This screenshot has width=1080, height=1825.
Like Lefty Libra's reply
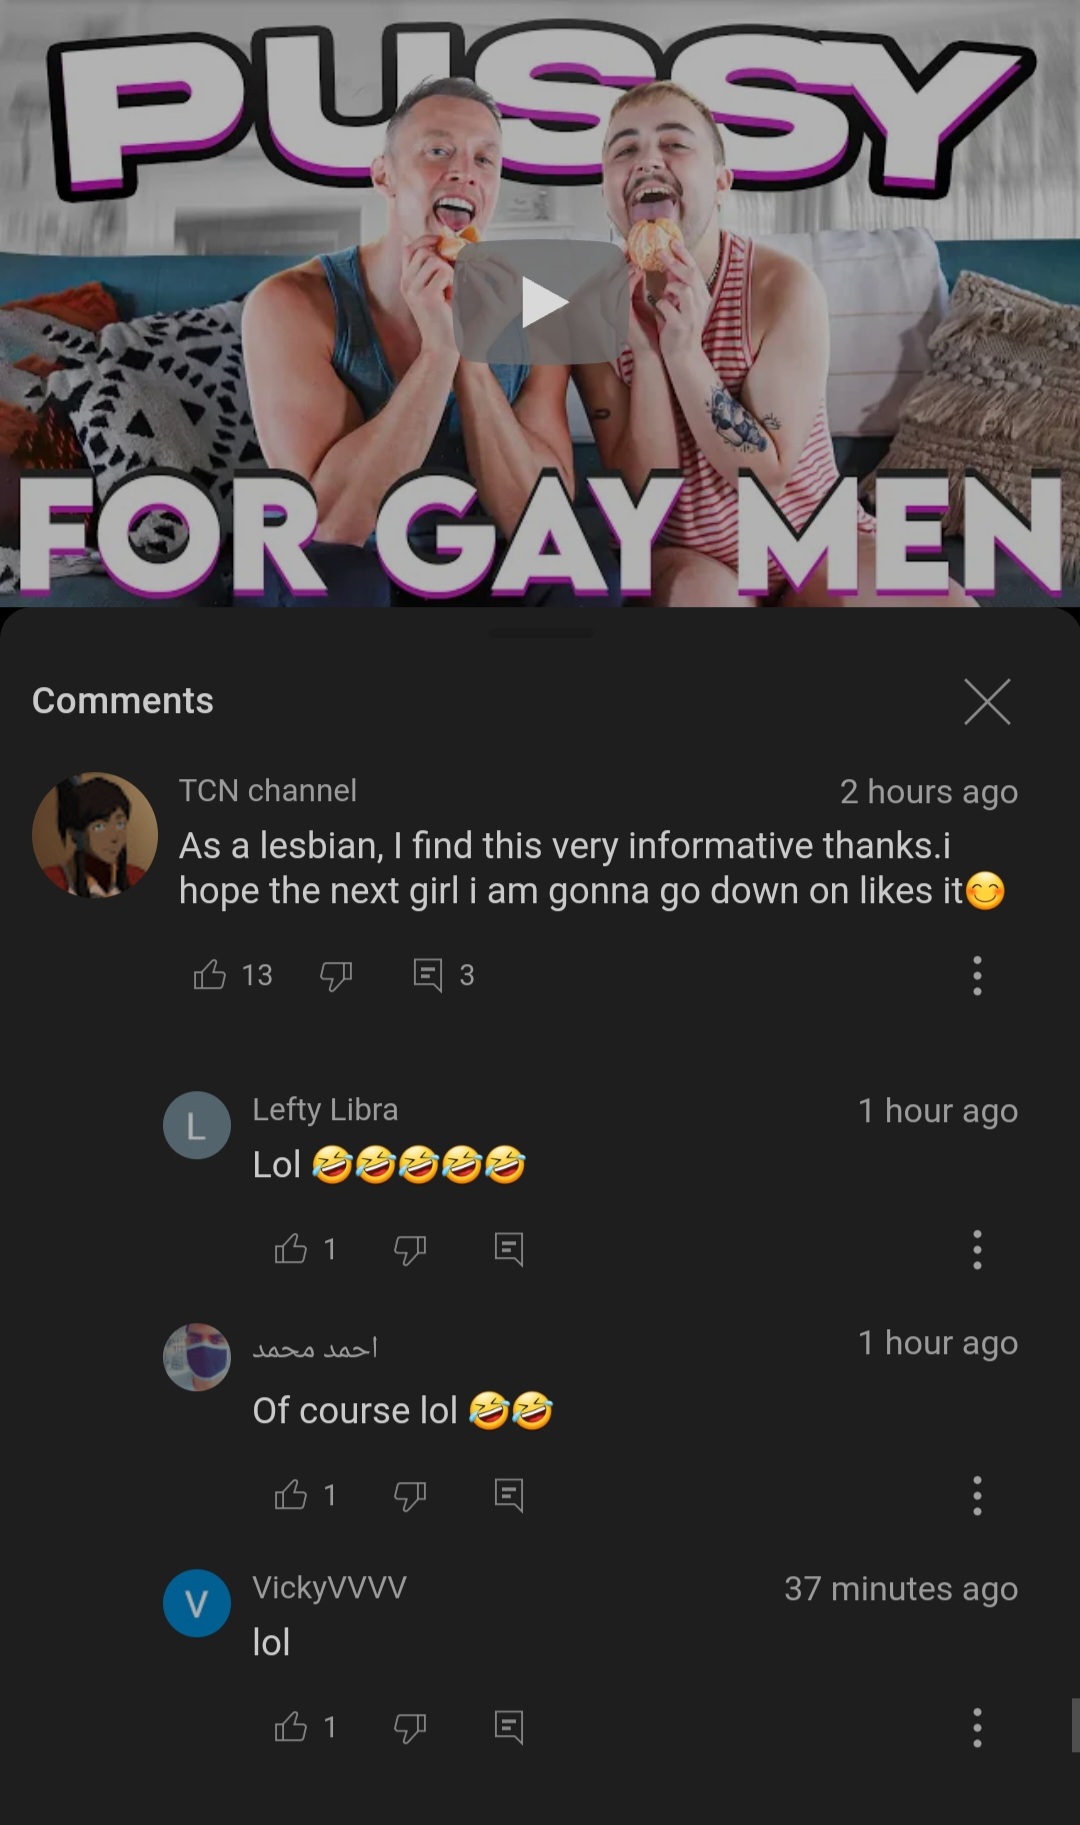(x=291, y=1248)
